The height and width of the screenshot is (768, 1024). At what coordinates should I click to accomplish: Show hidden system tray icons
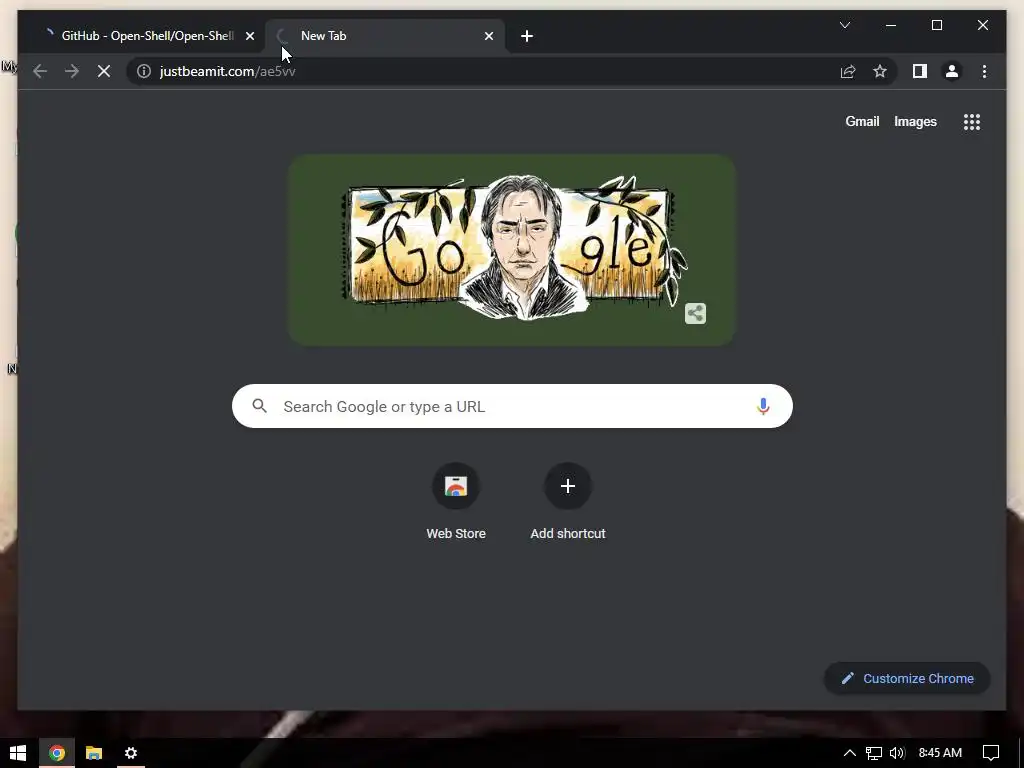[850, 753]
